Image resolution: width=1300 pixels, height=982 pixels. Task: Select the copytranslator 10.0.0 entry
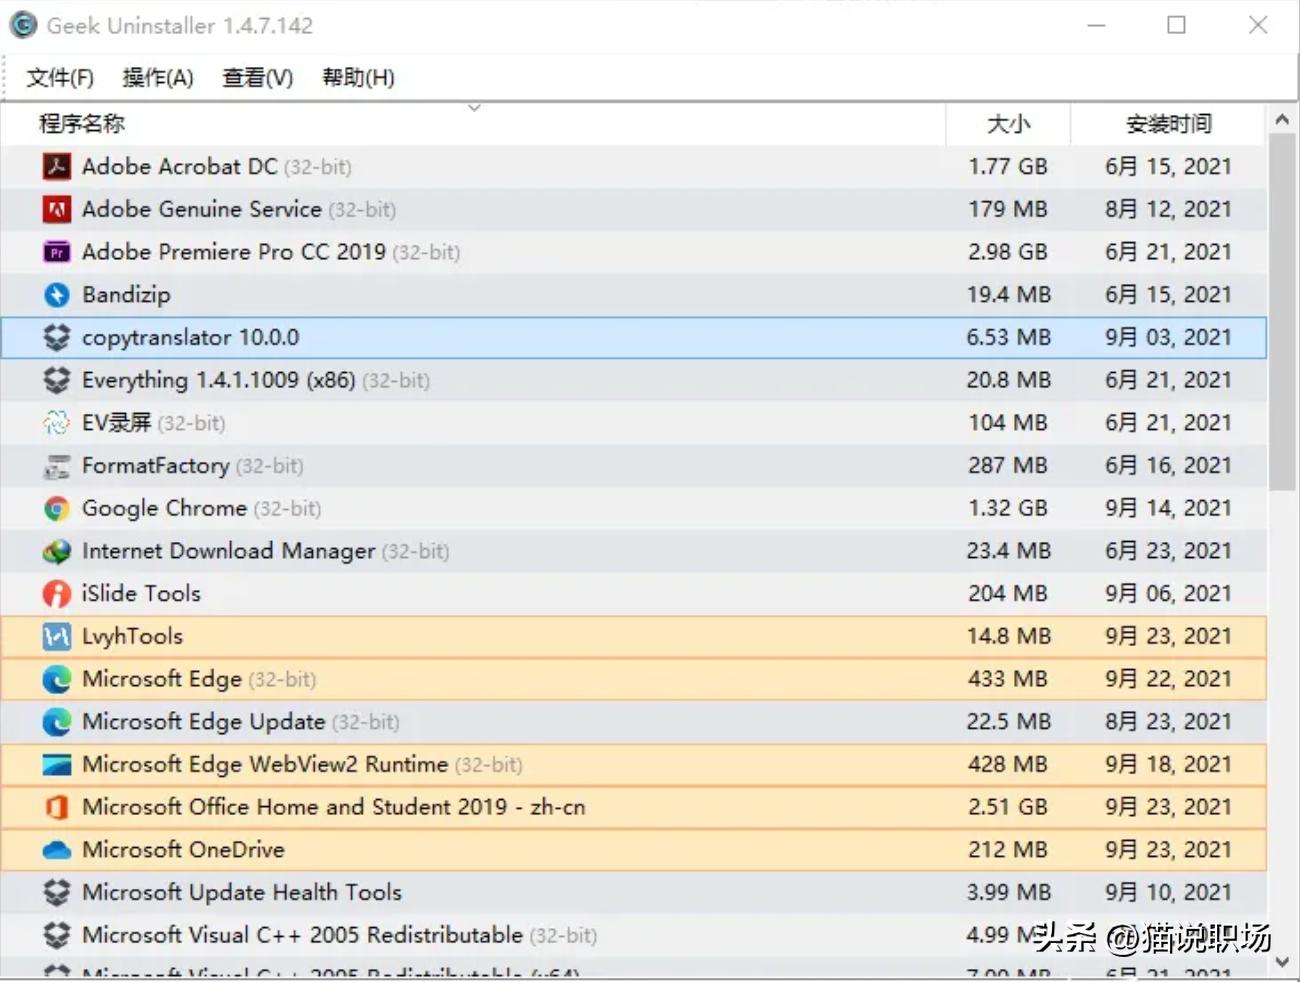click(400, 337)
